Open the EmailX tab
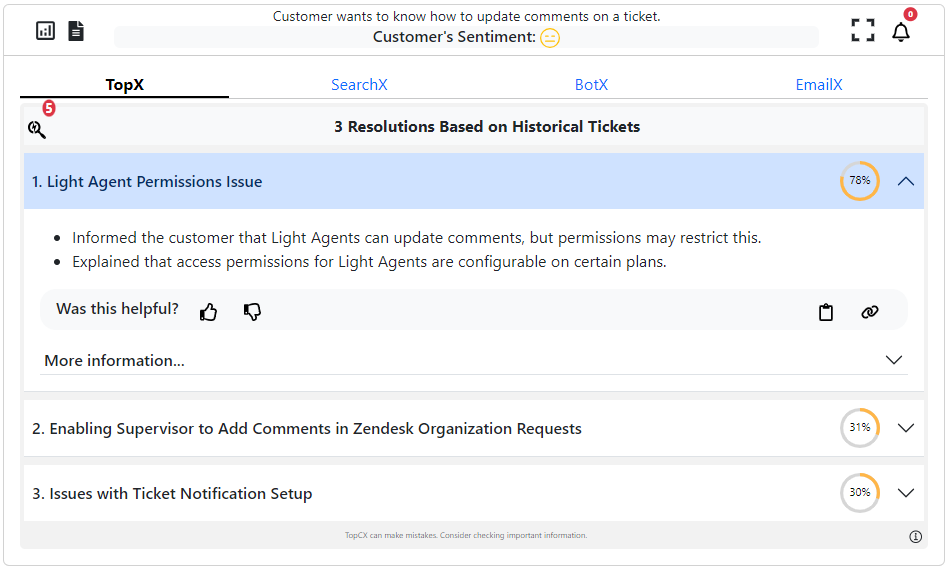Screen dimensions: 950x569 pos(818,85)
